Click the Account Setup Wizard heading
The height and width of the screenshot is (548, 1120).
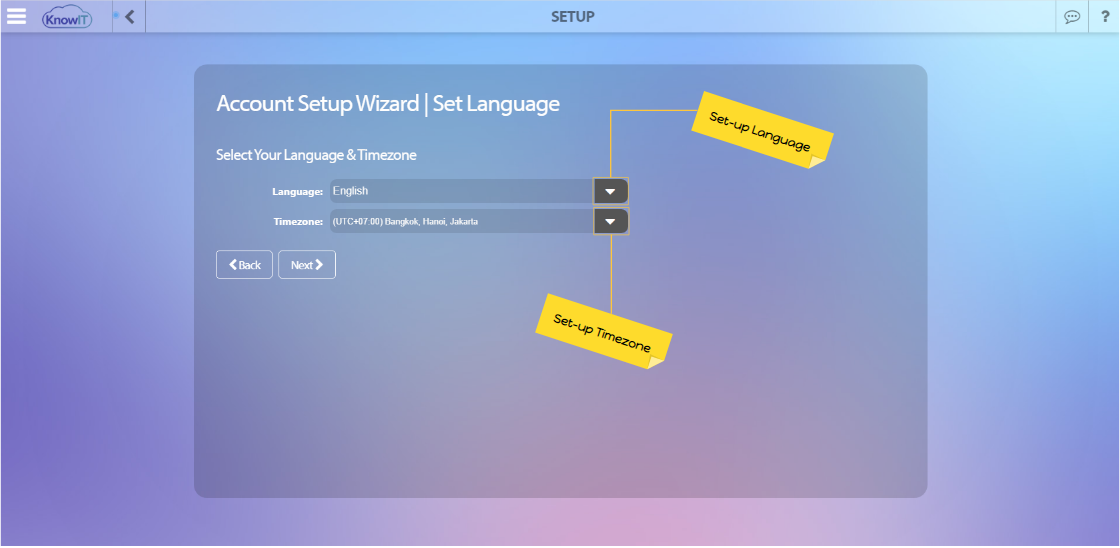(387, 104)
